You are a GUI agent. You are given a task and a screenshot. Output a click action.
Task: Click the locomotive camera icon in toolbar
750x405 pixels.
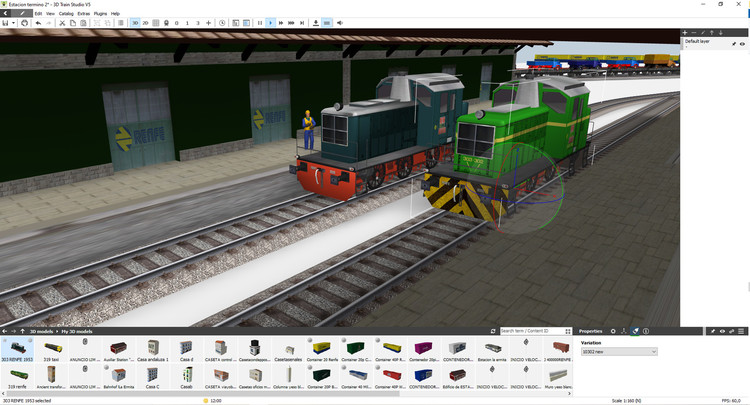click(x=166, y=22)
